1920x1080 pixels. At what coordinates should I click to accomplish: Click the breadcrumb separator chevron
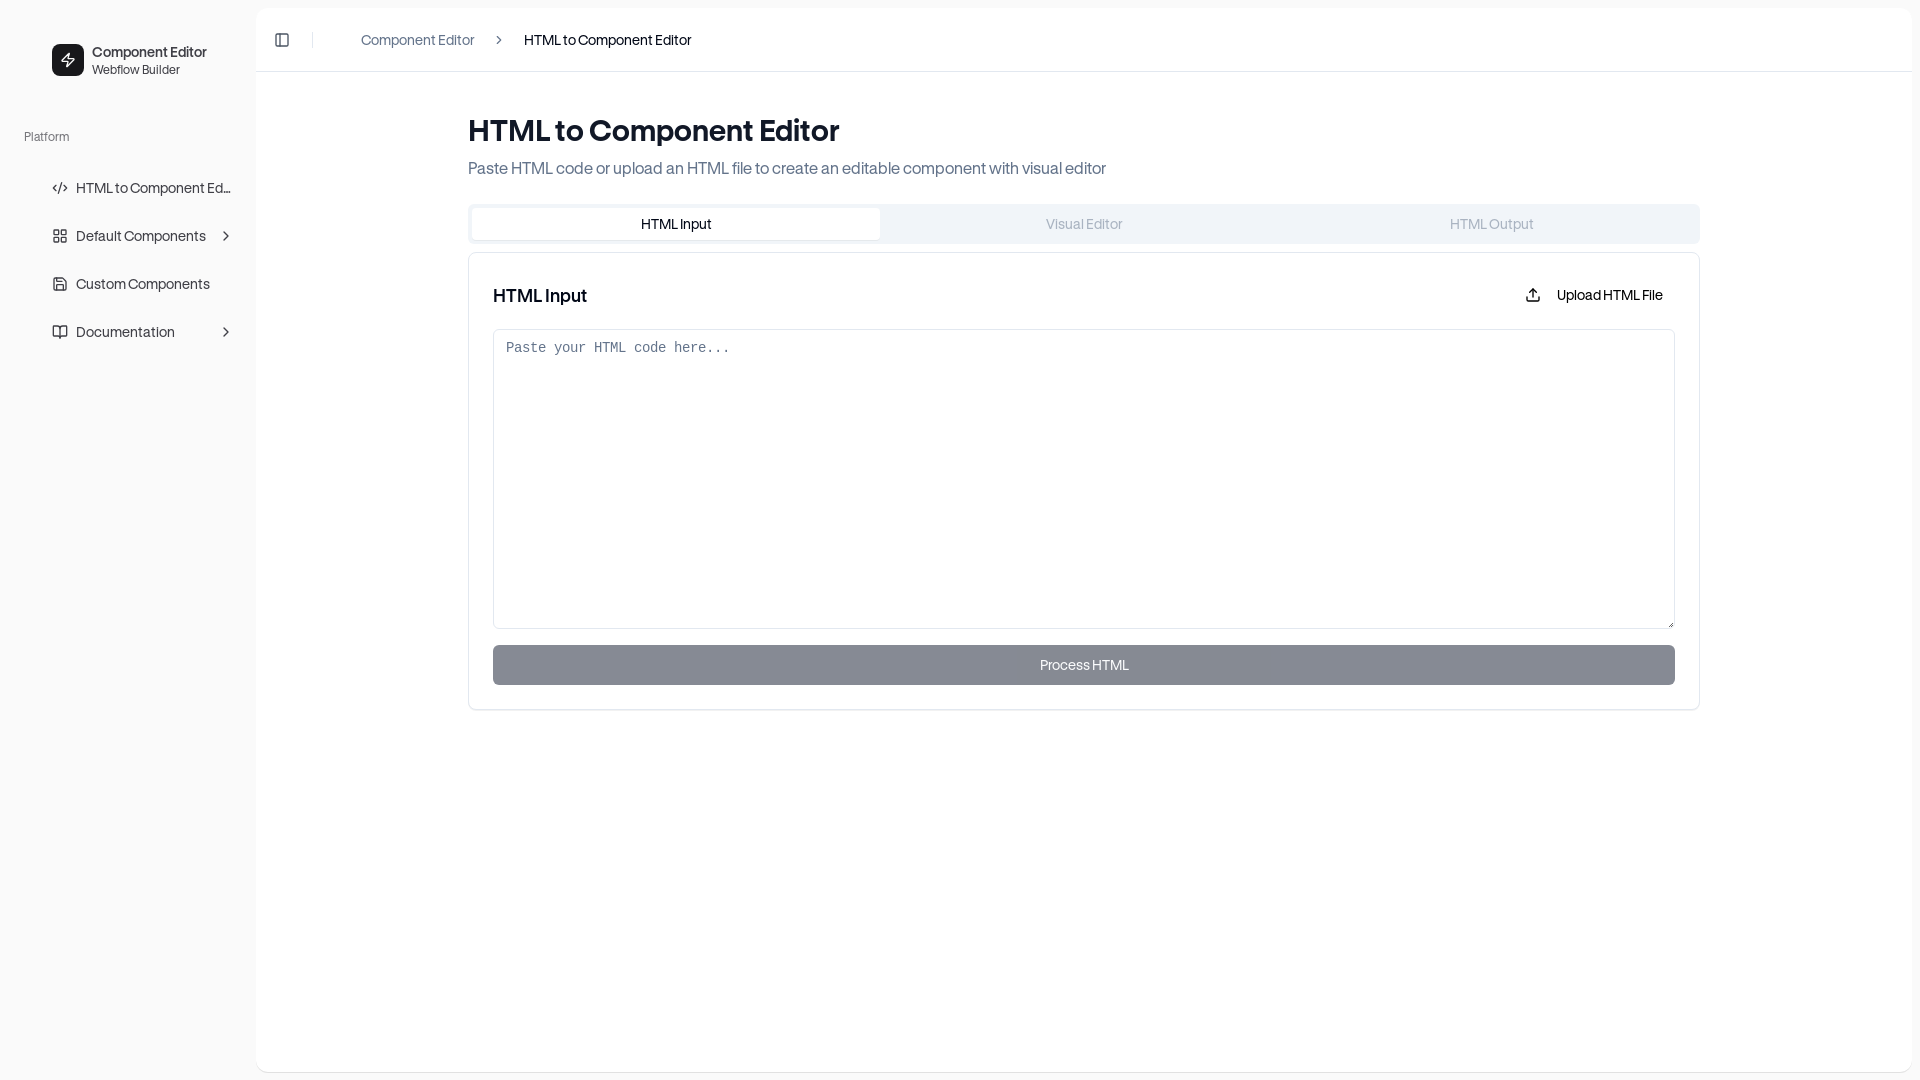tap(498, 40)
